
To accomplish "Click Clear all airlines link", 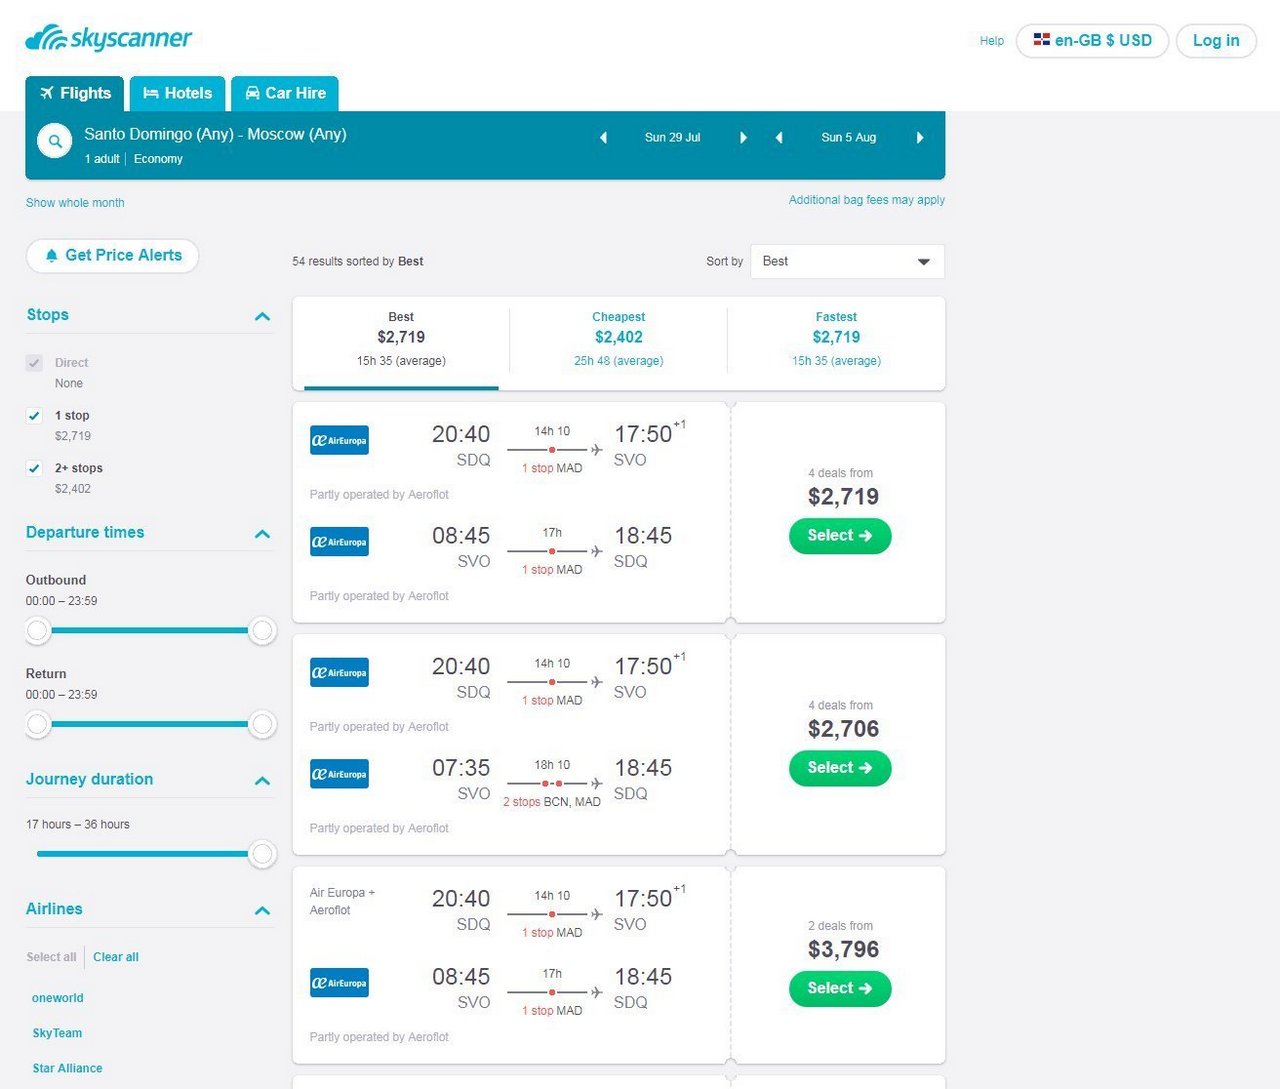I will pyautogui.click(x=116, y=957).
